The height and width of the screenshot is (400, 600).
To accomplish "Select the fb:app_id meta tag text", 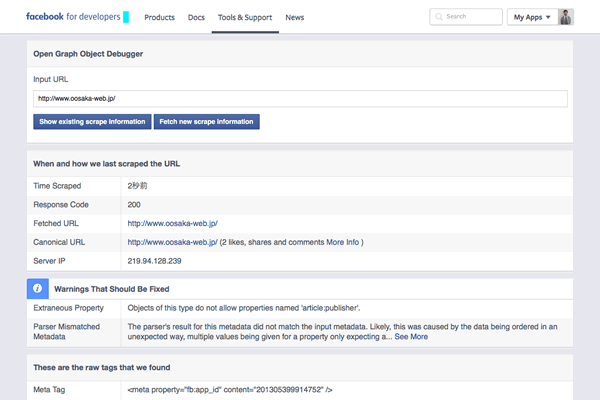I will [x=230, y=390].
